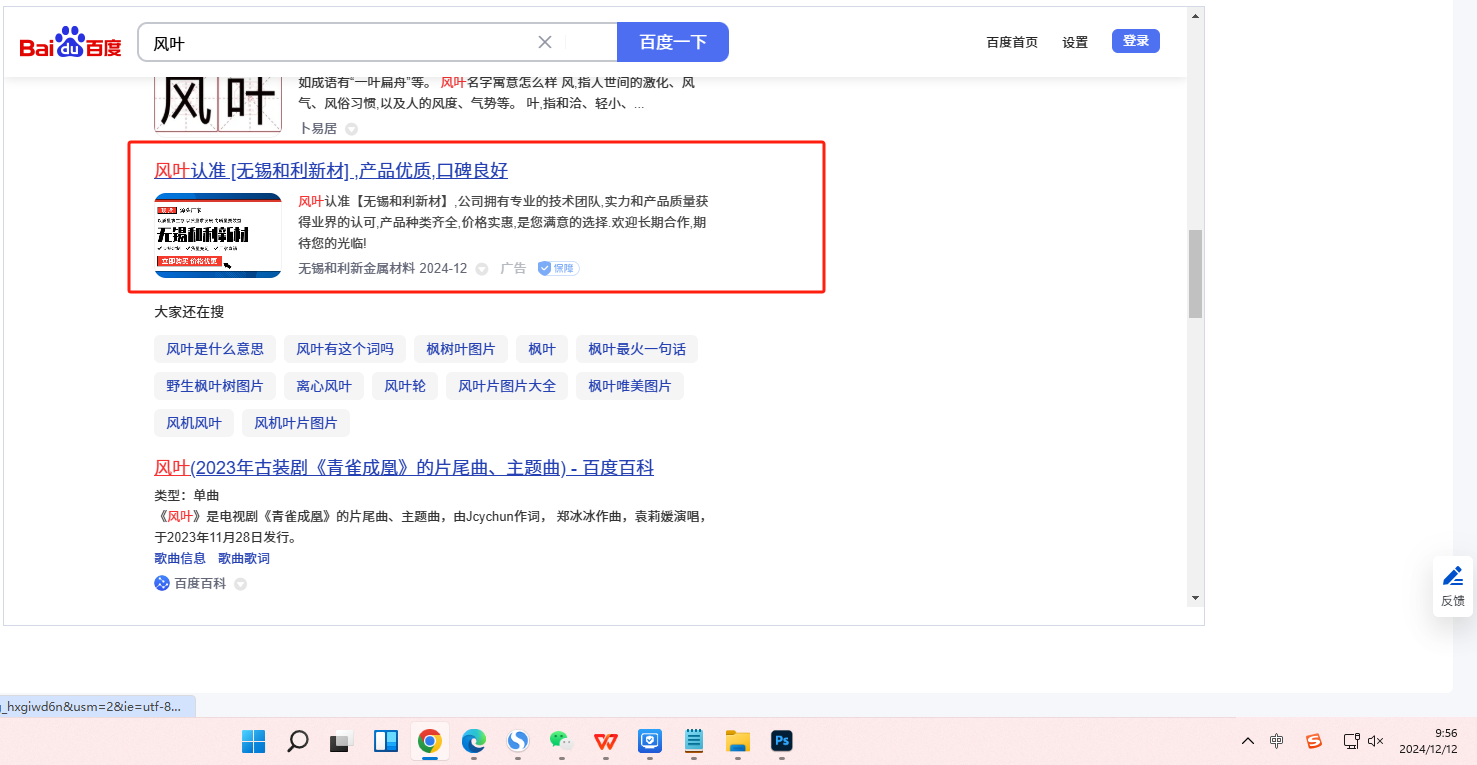Open Photoshop from the taskbar
Image resolution: width=1477 pixels, height=765 pixels.
pos(782,741)
